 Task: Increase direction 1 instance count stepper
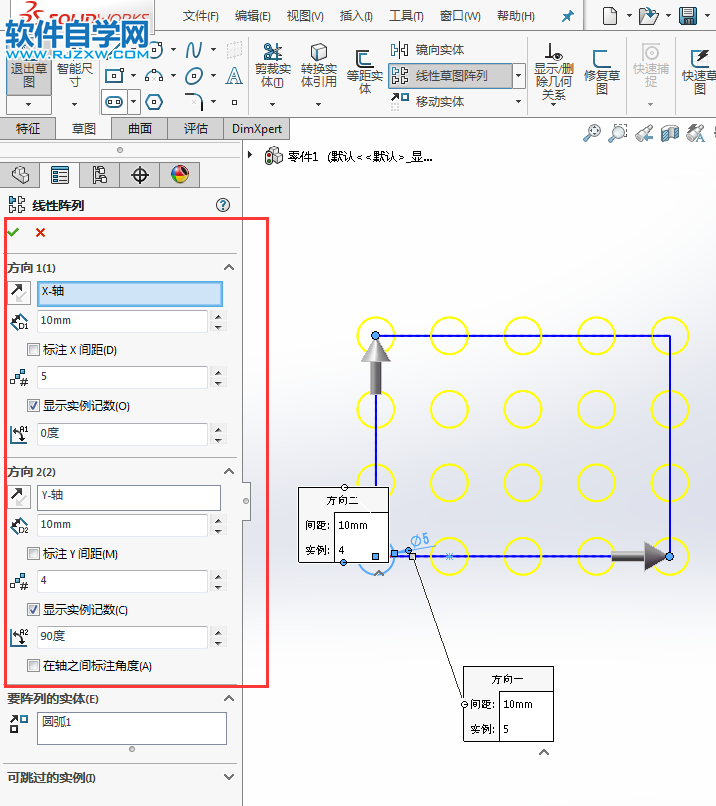coord(218,372)
